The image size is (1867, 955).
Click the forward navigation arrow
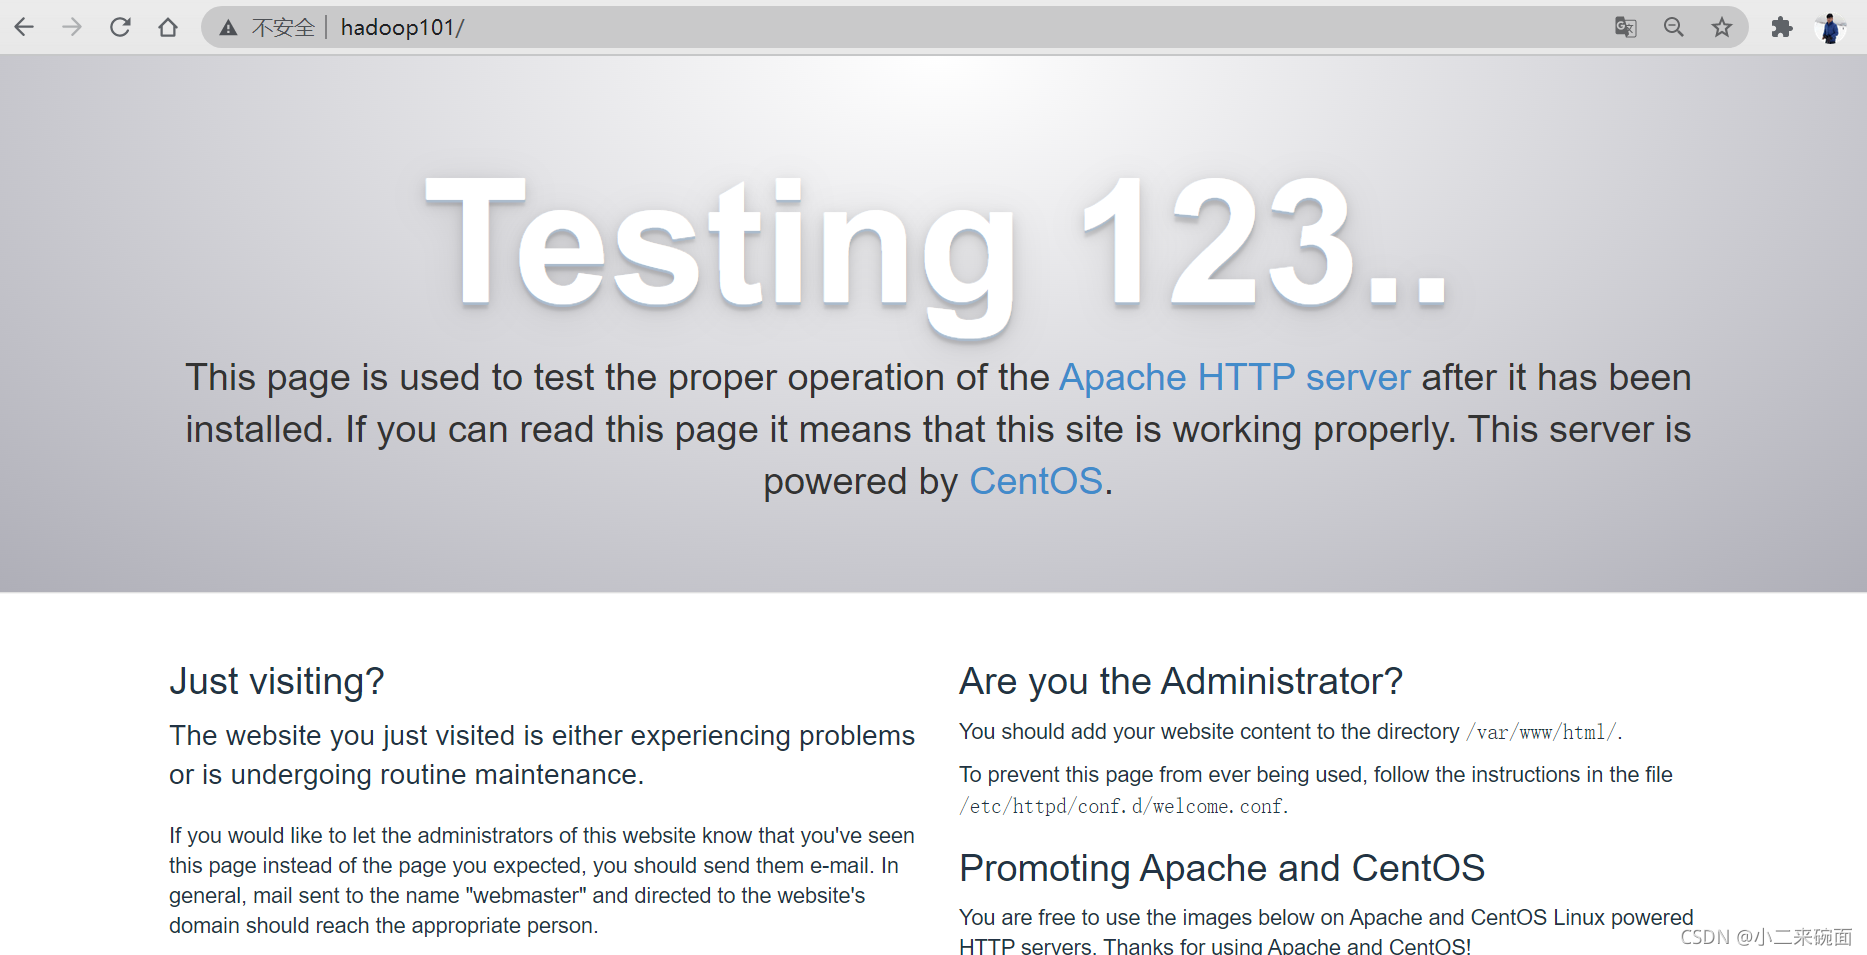click(x=72, y=27)
